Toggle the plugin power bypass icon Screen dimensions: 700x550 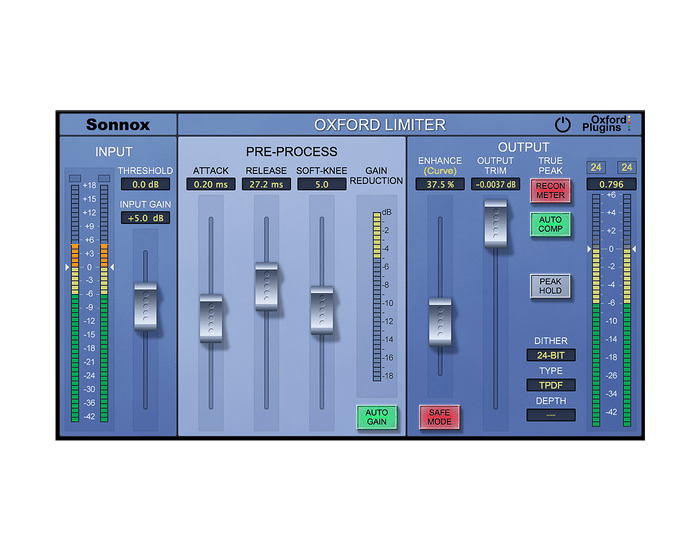point(562,125)
